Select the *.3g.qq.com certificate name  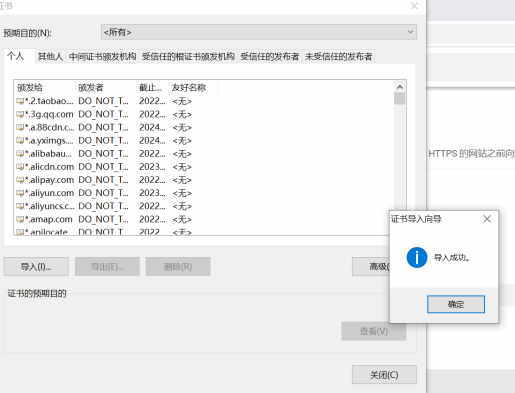(x=49, y=114)
